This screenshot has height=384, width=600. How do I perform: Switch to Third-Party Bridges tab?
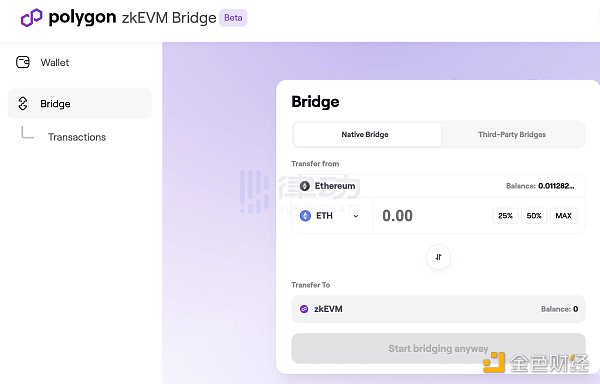[512, 134]
